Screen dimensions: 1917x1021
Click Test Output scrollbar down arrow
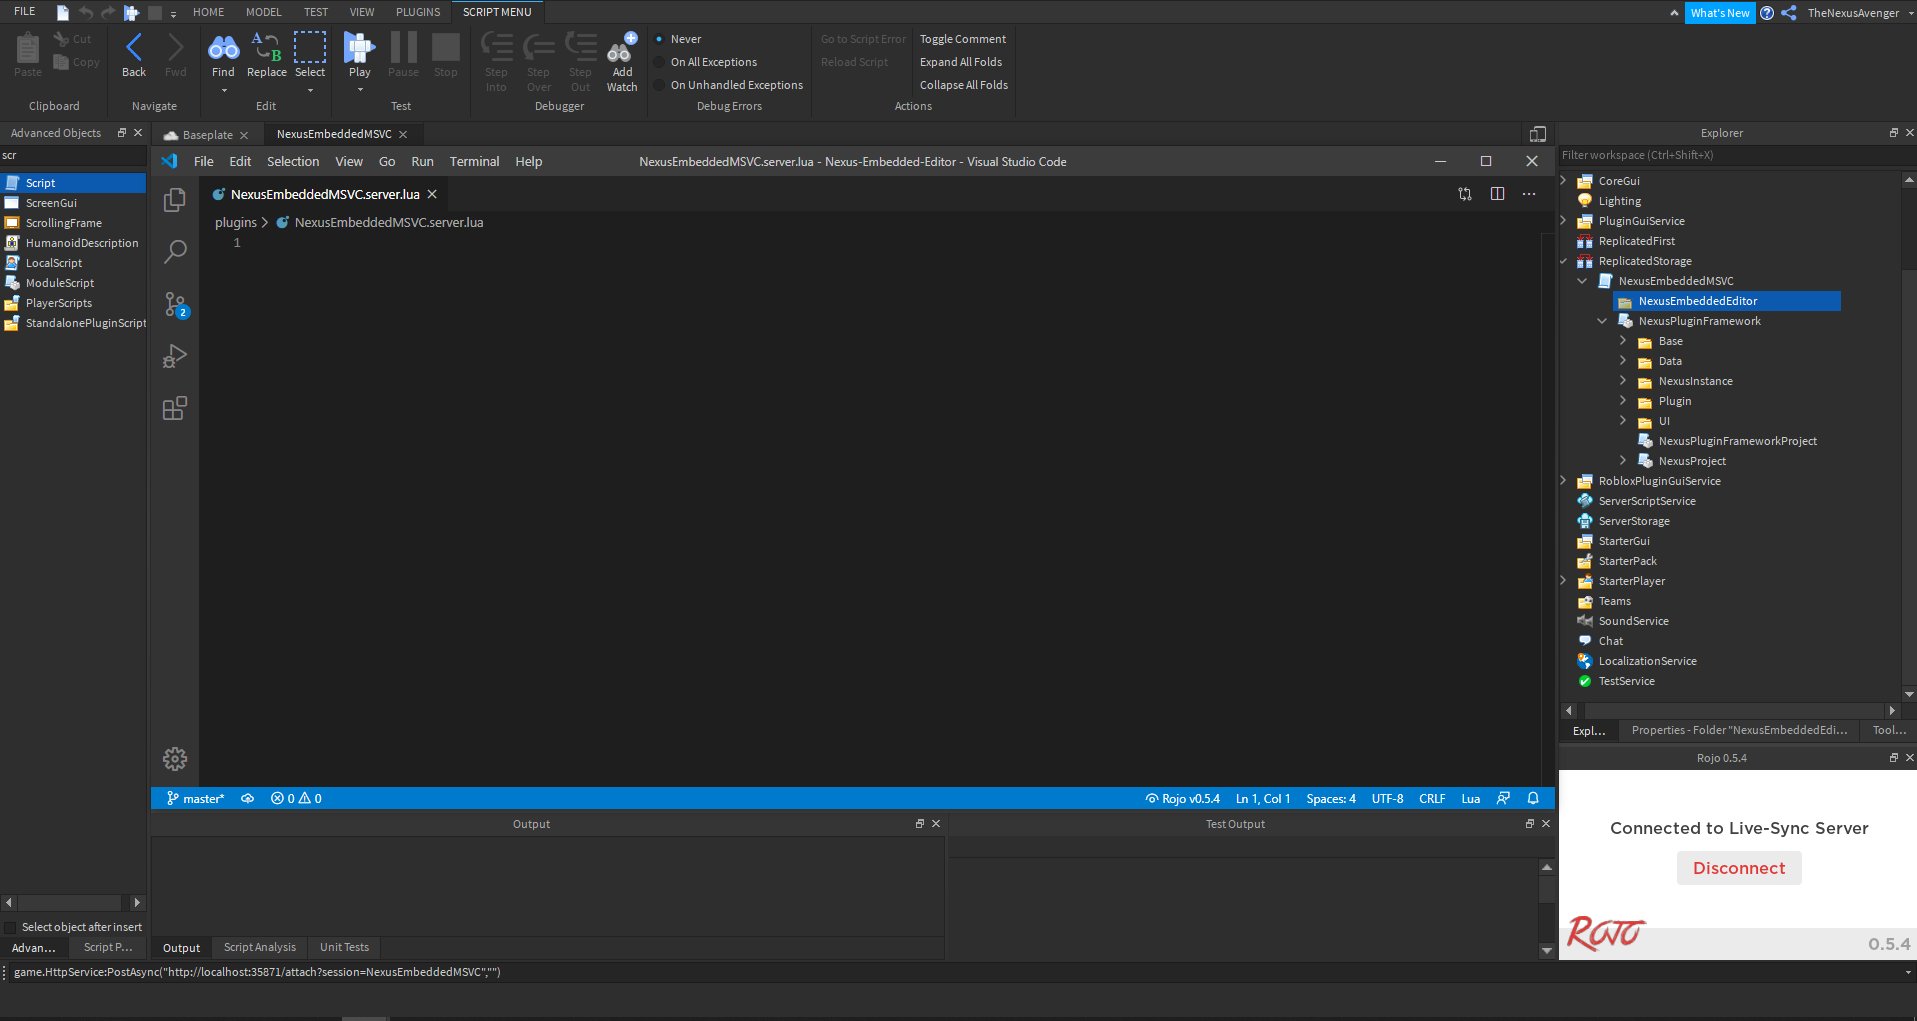pyautogui.click(x=1547, y=950)
